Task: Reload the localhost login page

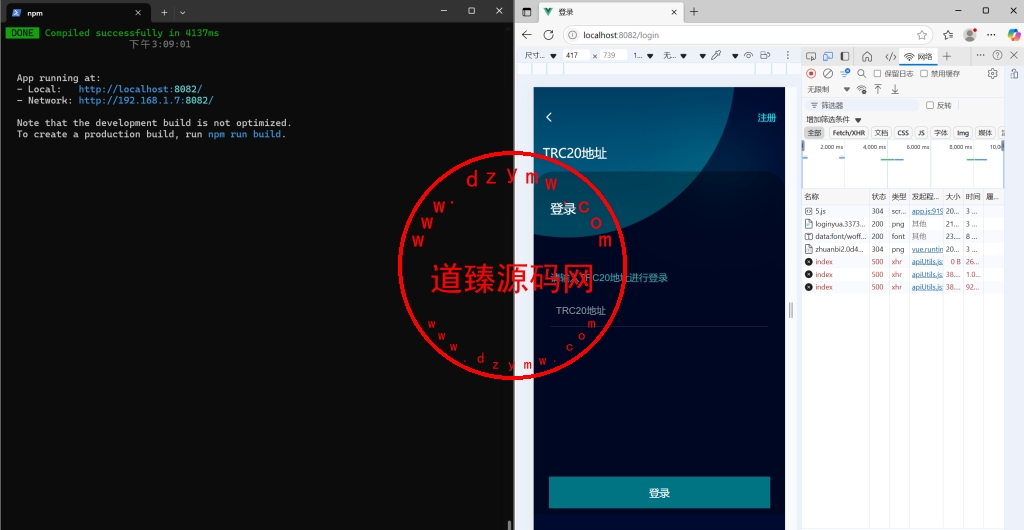Action: pyautogui.click(x=549, y=35)
